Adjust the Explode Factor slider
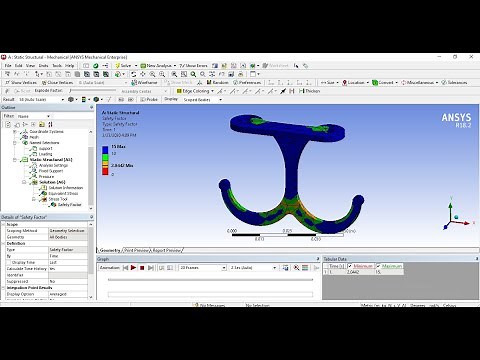The width and height of the screenshot is (480, 360). (92, 91)
